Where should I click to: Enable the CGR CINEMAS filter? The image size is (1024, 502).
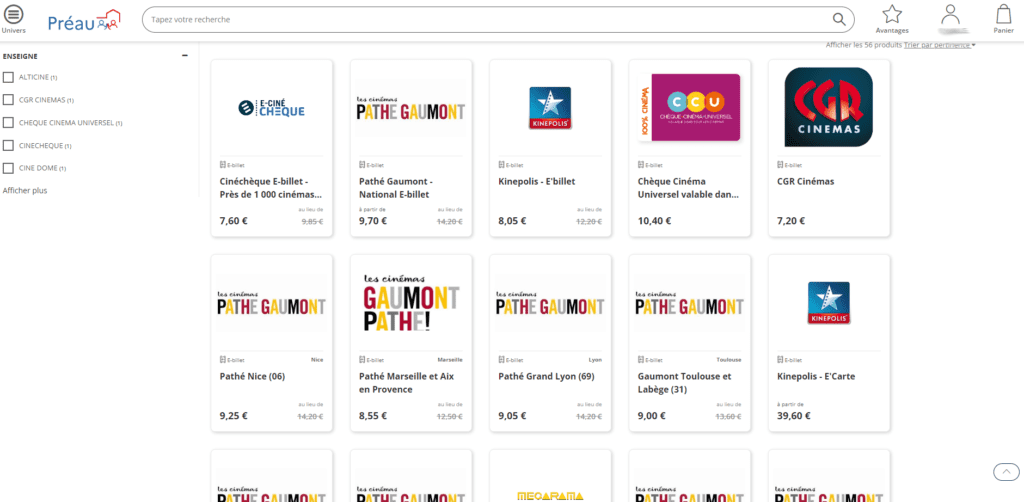click(8, 100)
